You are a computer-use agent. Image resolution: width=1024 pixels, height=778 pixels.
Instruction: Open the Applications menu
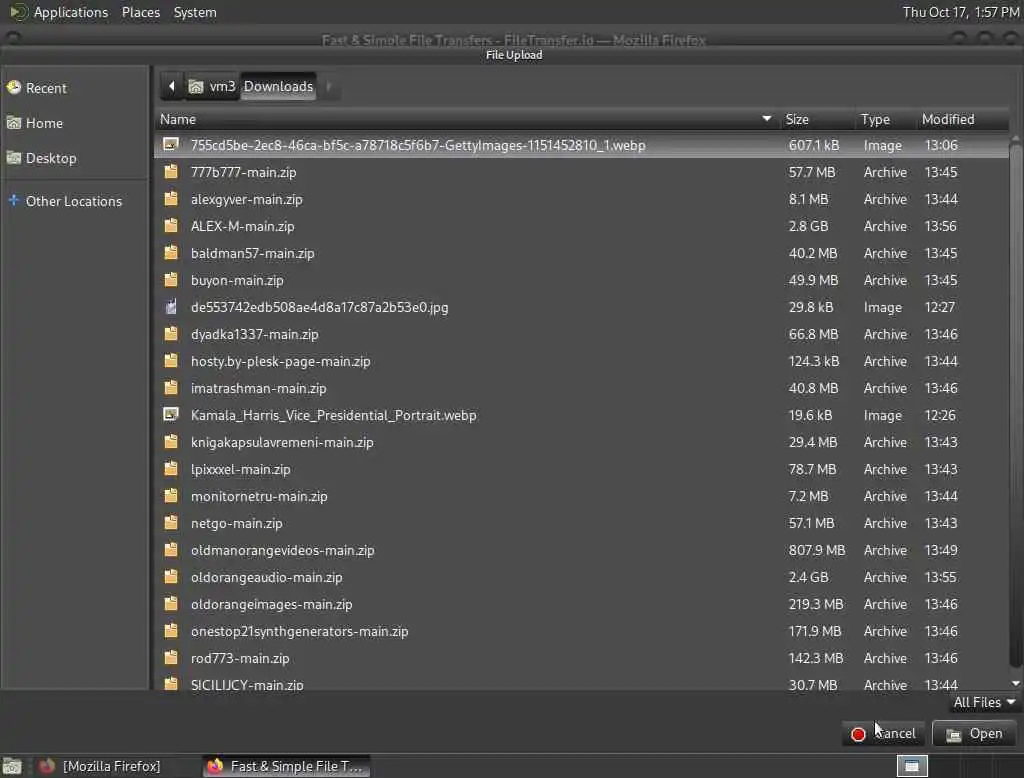coord(71,12)
